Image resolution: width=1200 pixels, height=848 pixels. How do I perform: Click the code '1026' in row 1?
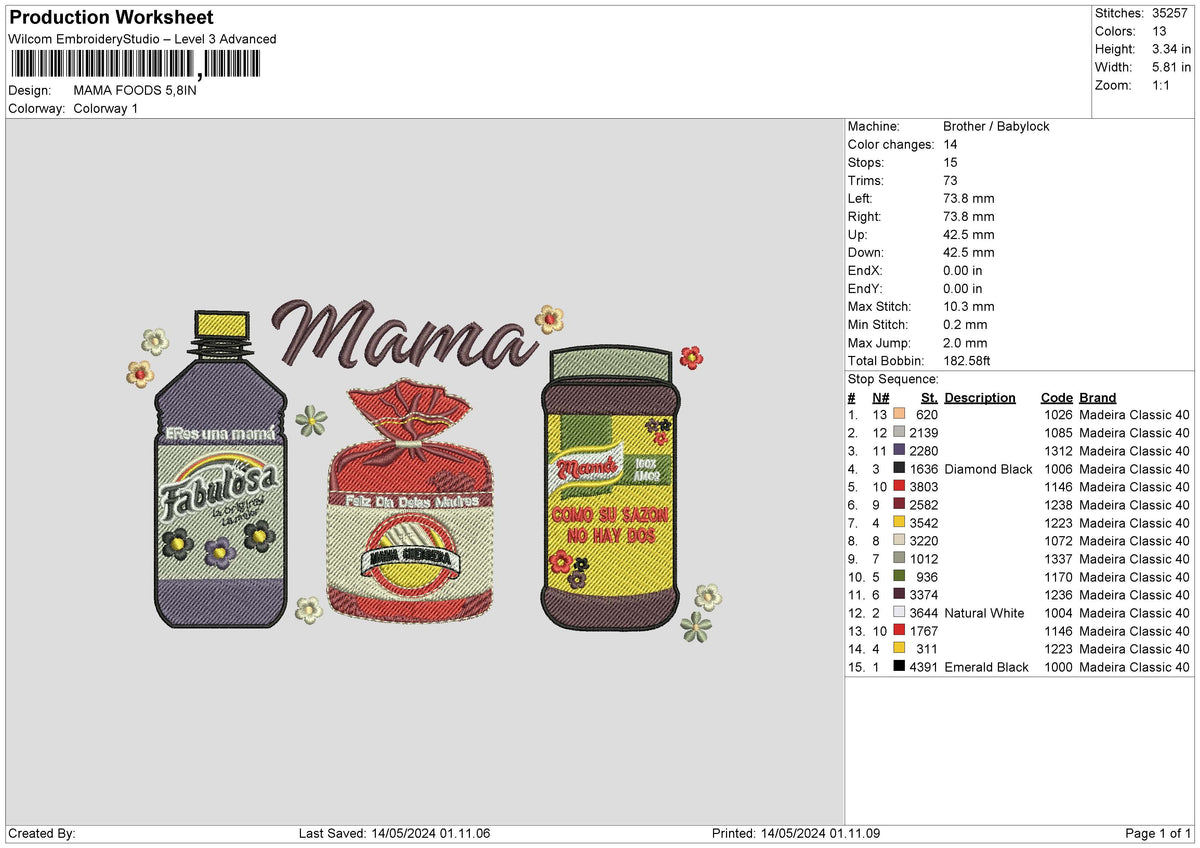point(1058,415)
